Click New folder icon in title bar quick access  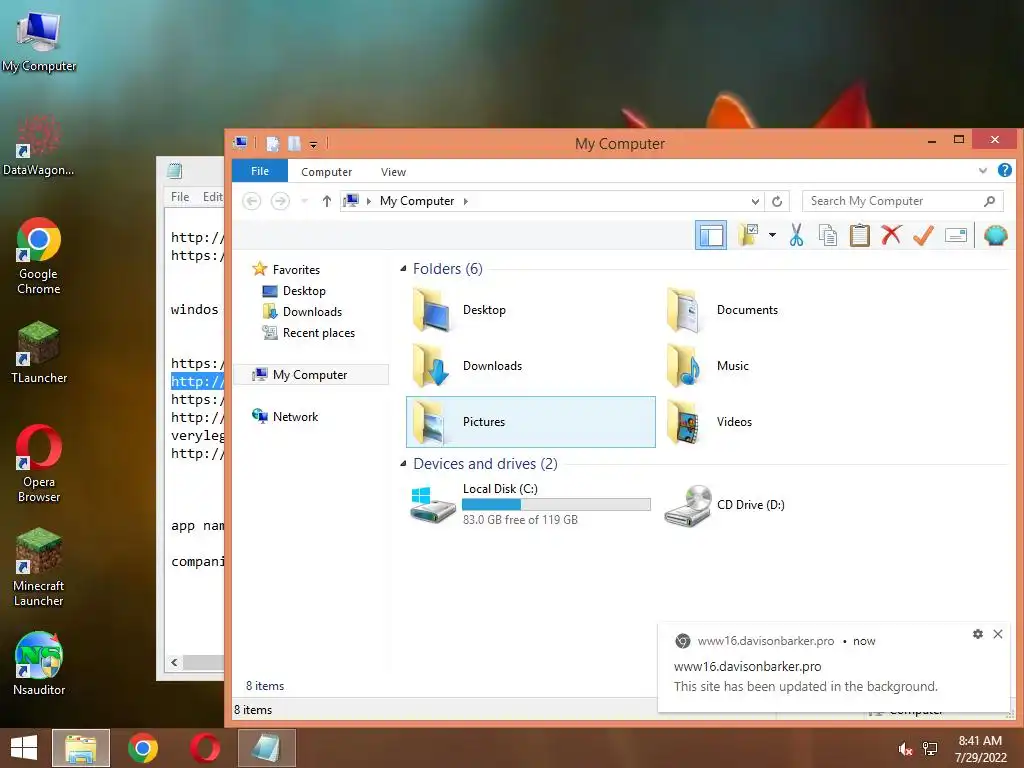pos(295,144)
